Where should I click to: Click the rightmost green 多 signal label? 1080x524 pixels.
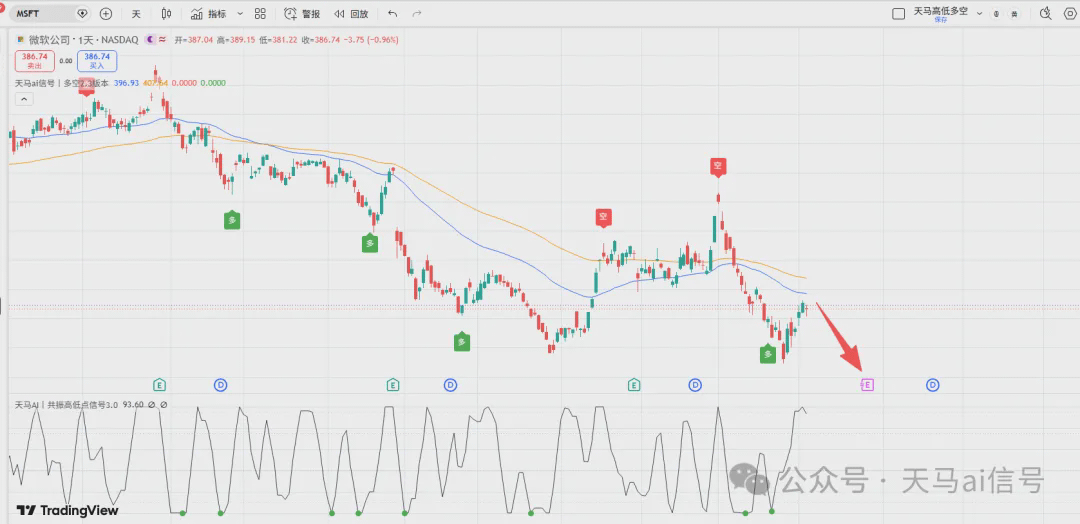[x=768, y=354]
